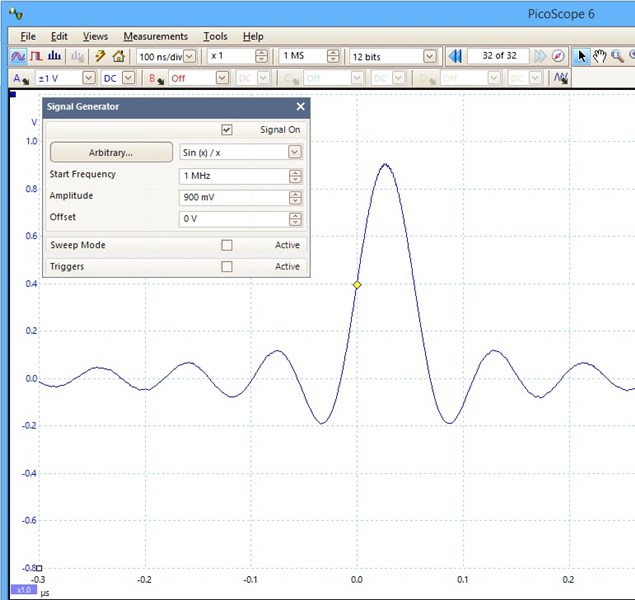Open Channel A options button
The height and width of the screenshot is (600, 635).
click(x=21, y=78)
